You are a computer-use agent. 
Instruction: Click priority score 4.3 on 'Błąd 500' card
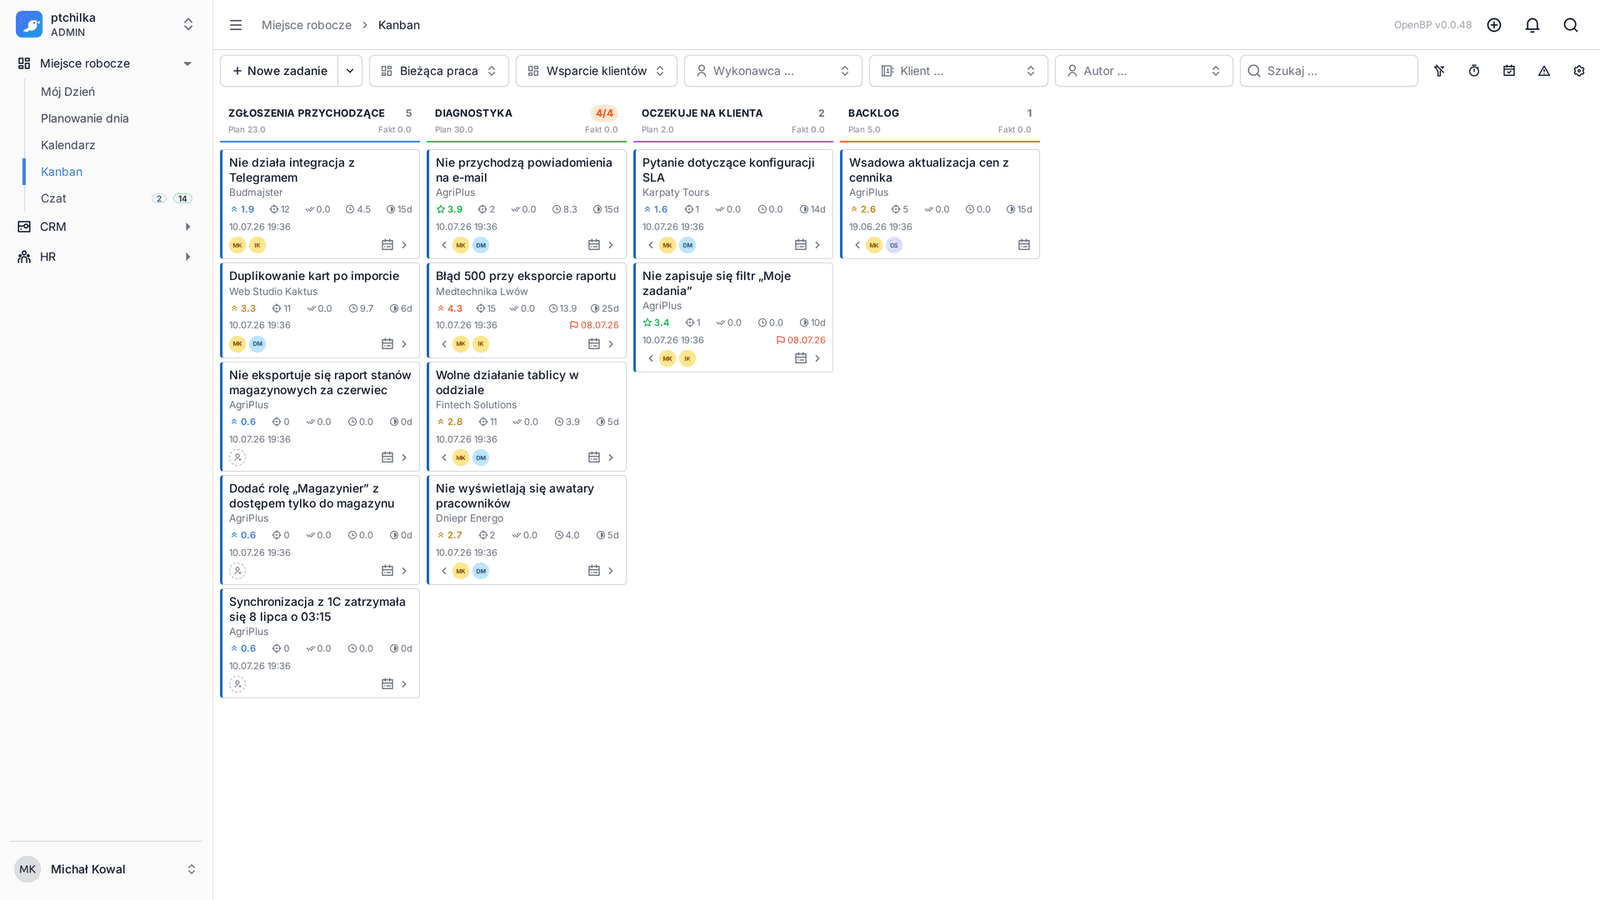coord(450,309)
